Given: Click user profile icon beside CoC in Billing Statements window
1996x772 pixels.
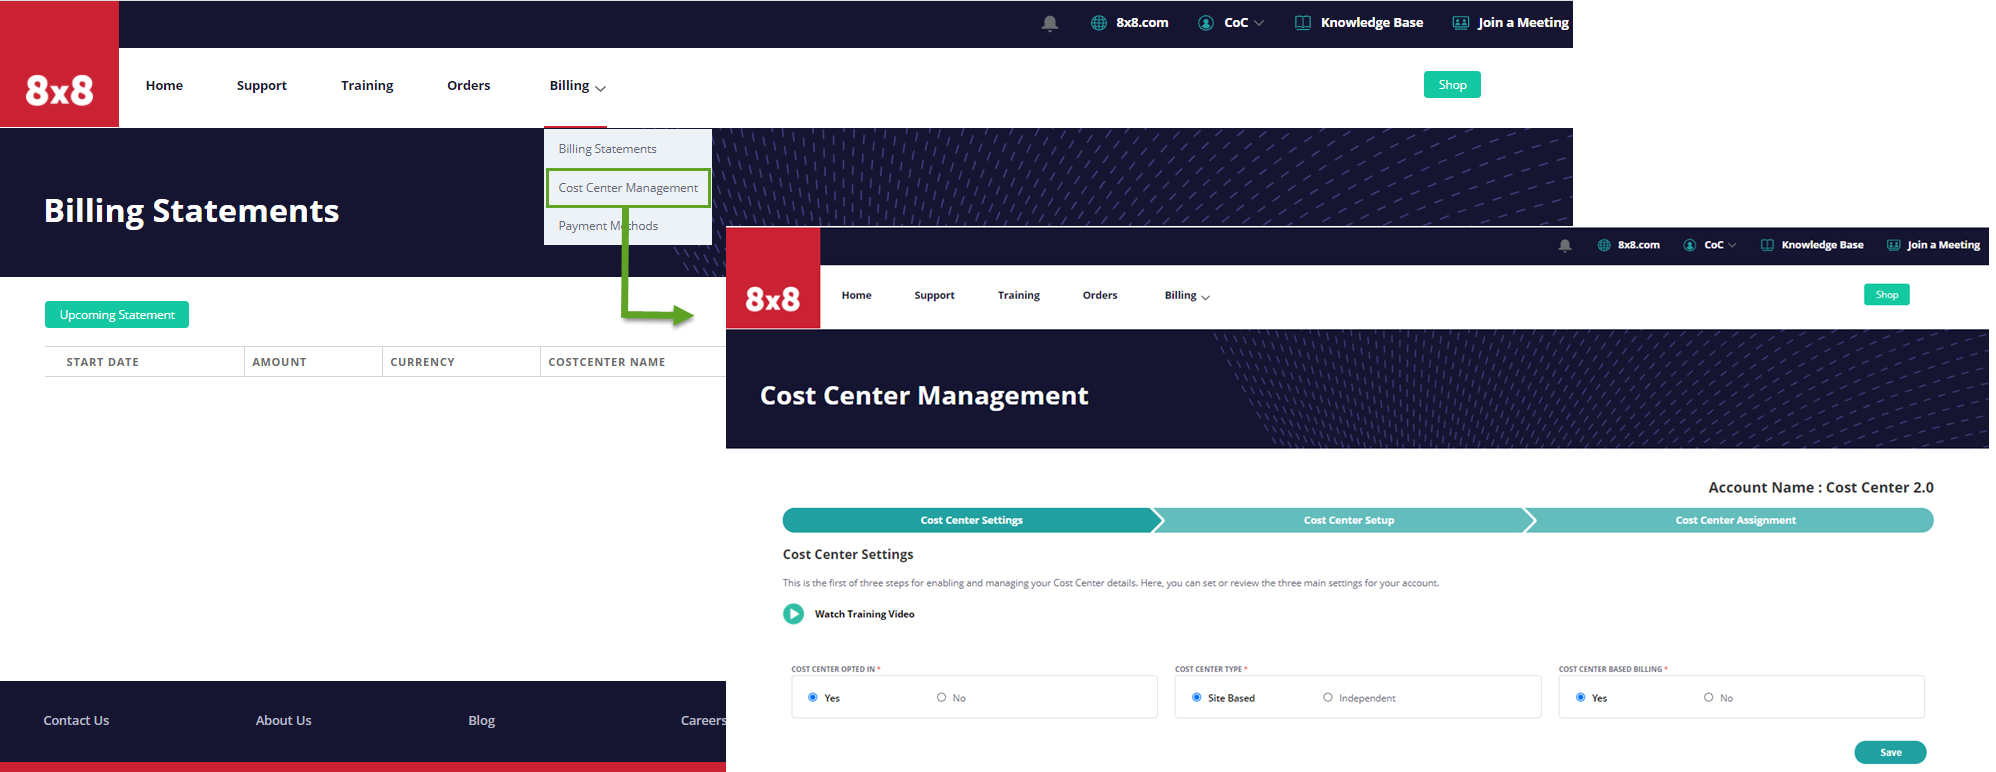Looking at the screenshot, I should (x=1206, y=23).
